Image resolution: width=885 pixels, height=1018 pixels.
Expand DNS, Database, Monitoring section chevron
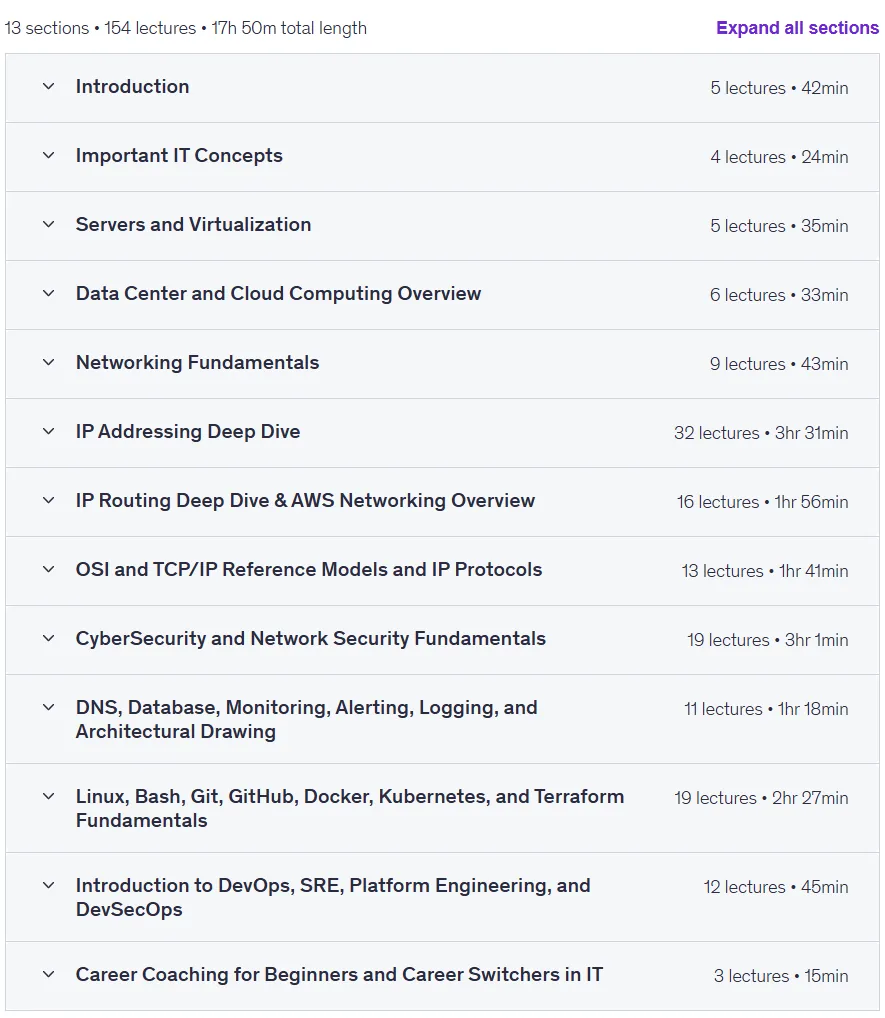point(48,707)
